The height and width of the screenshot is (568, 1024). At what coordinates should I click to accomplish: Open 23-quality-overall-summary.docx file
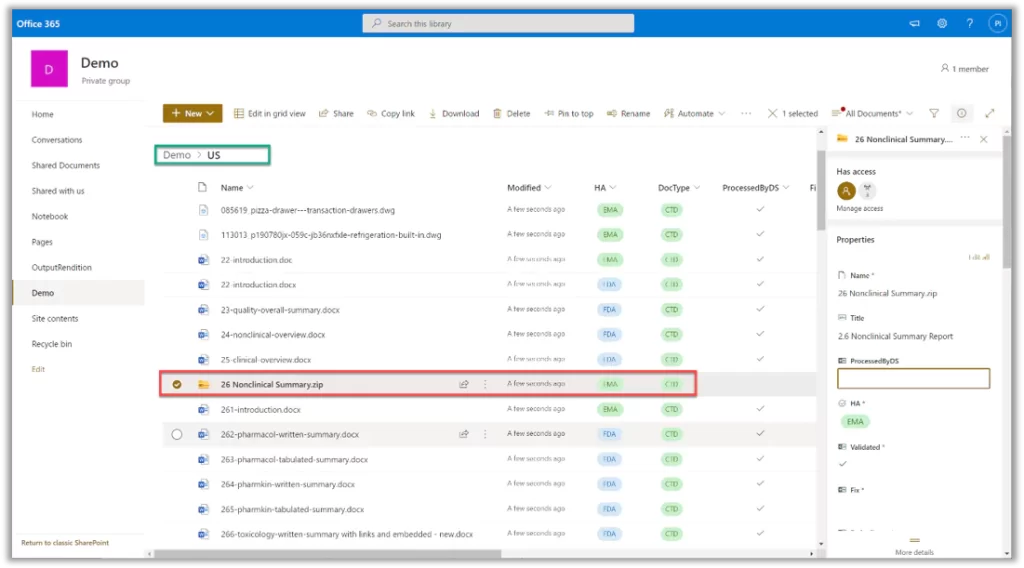(x=280, y=310)
